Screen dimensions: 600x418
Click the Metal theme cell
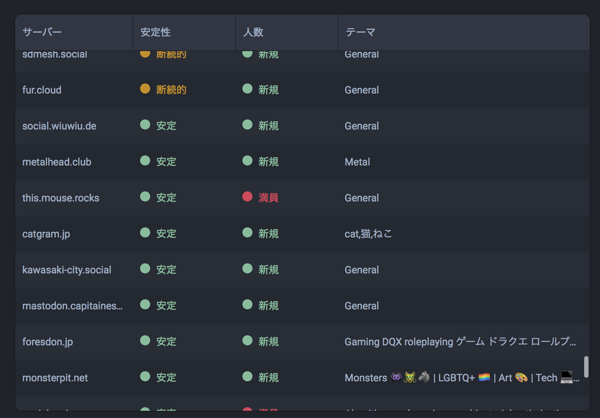coord(357,162)
